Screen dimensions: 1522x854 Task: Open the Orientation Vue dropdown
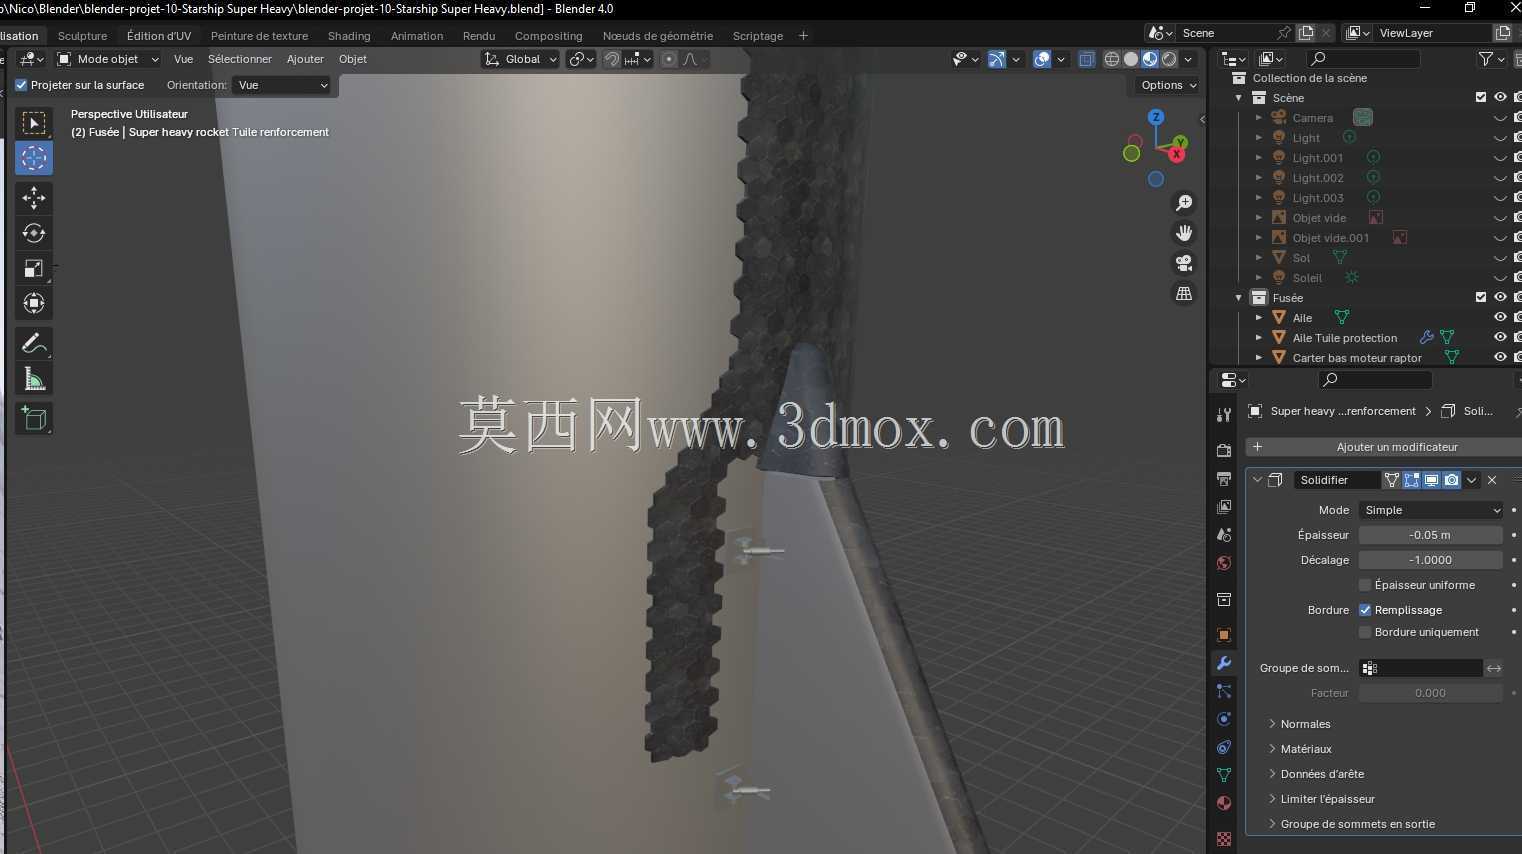click(x=282, y=85)
